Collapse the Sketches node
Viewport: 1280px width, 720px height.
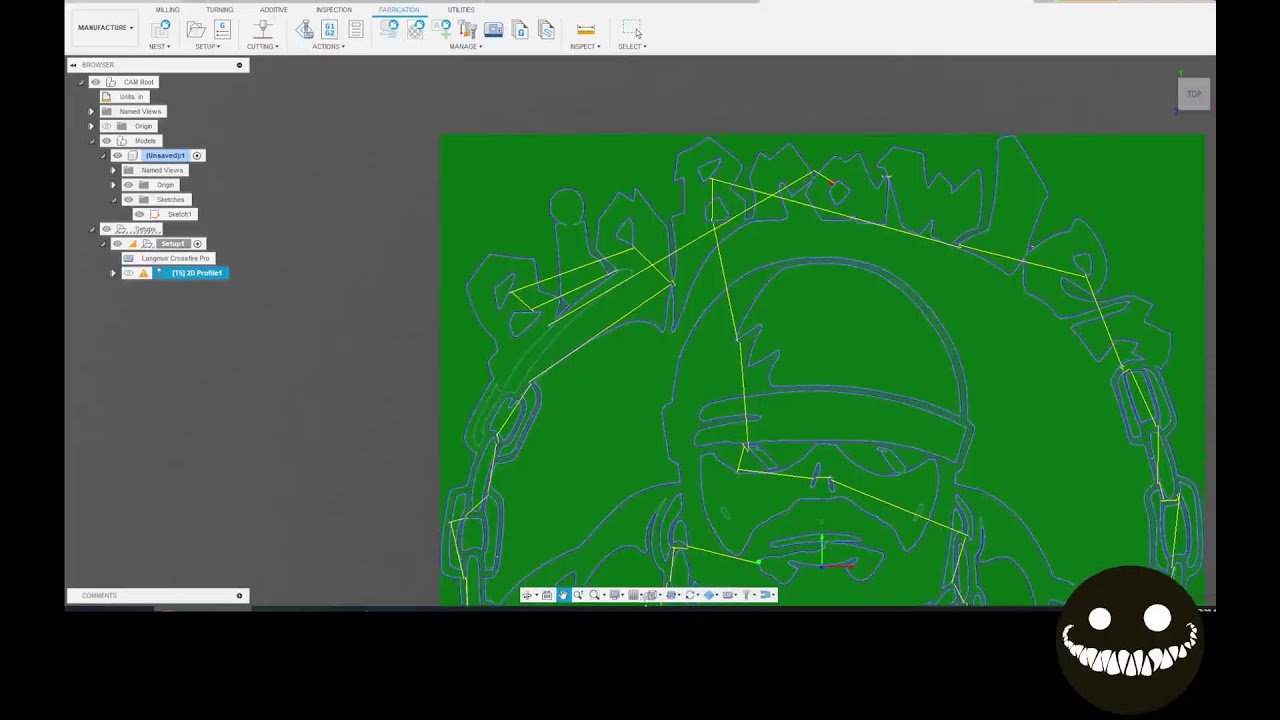click(x=113, y=200)
